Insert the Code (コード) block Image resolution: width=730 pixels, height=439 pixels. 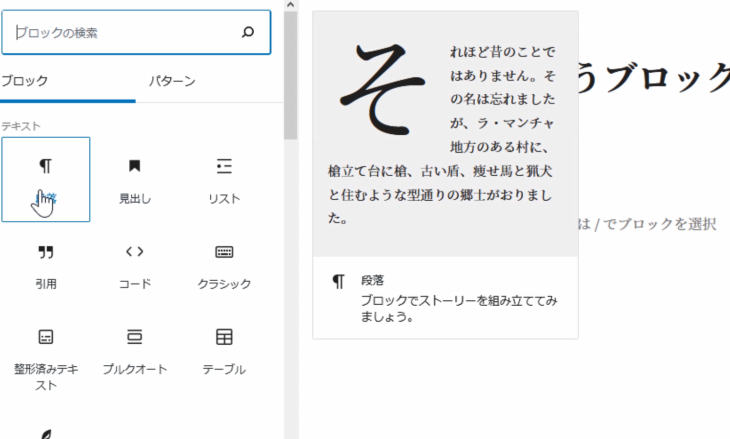tap(135, 265)
